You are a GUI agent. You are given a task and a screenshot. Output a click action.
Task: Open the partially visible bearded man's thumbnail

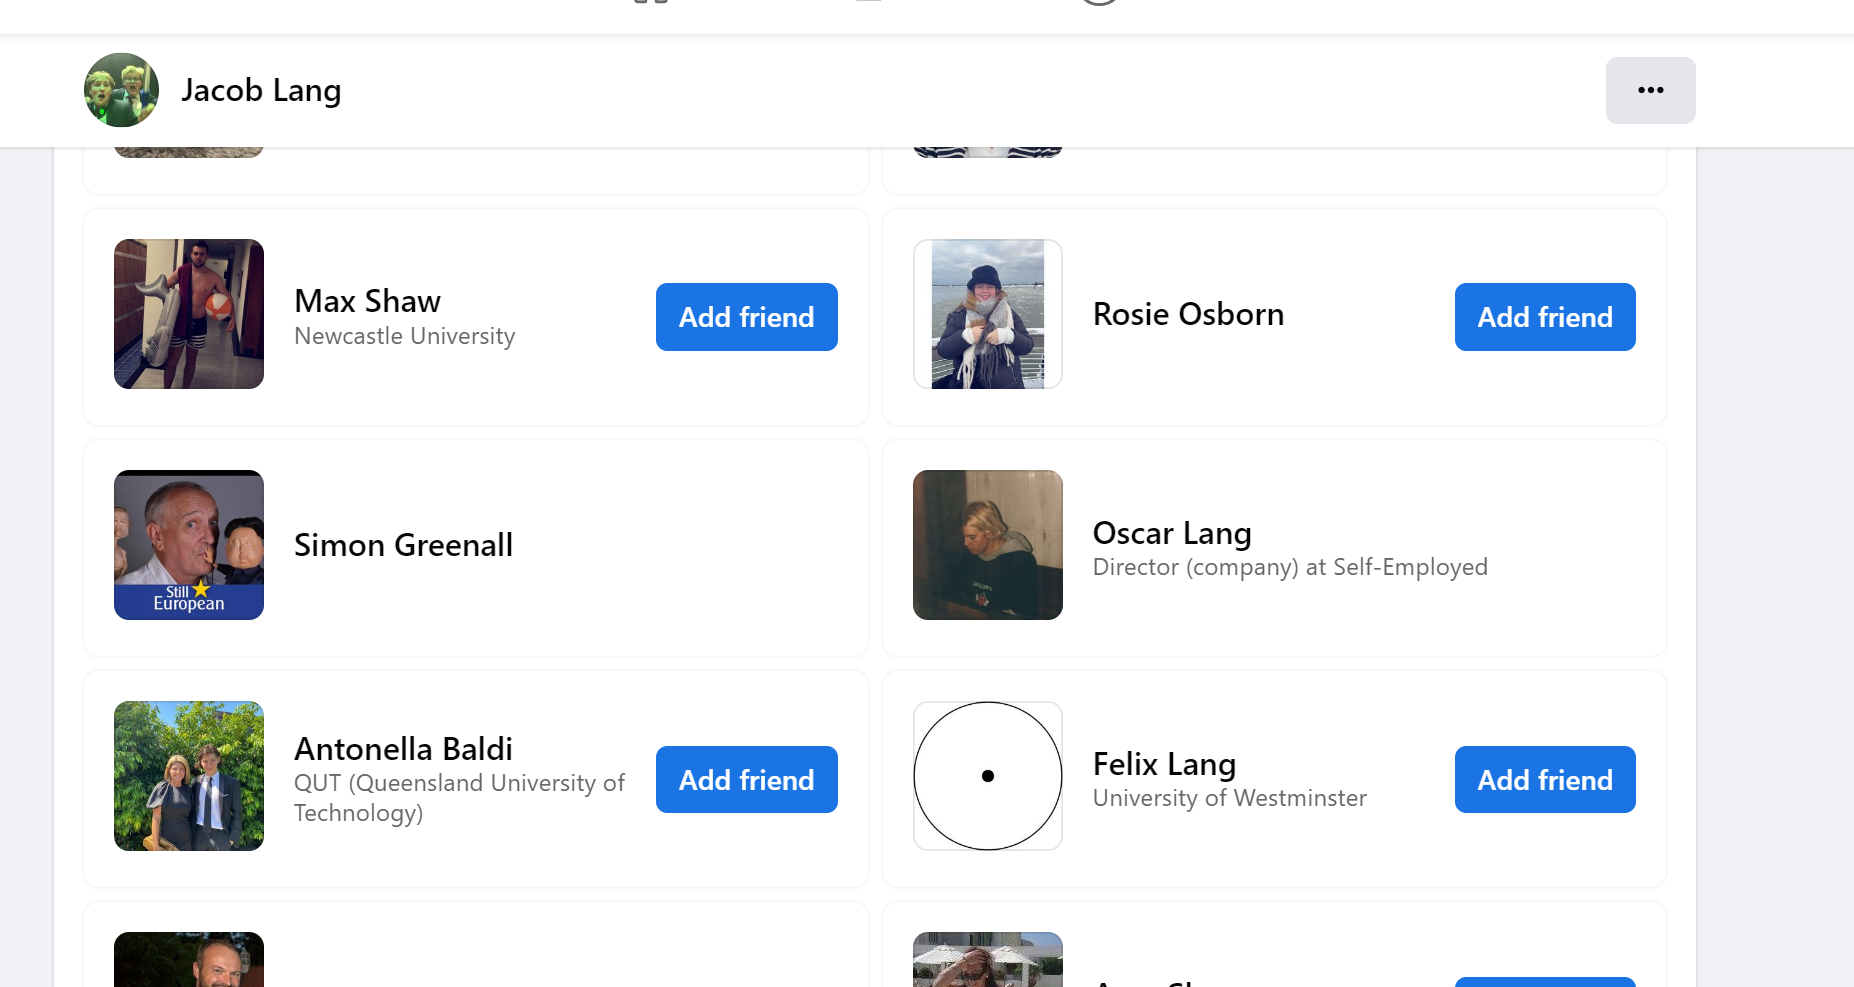189,959
